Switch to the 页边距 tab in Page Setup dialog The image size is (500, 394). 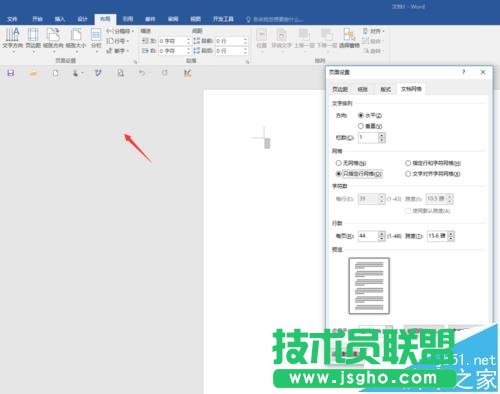(x=340, y=89)
